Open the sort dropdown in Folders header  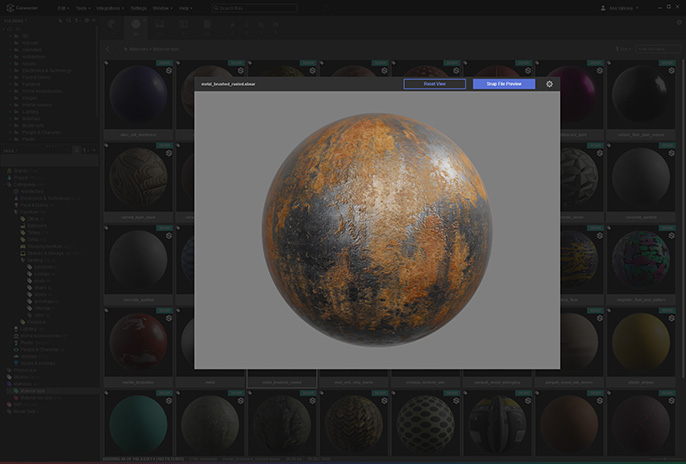tap(77, 21)
